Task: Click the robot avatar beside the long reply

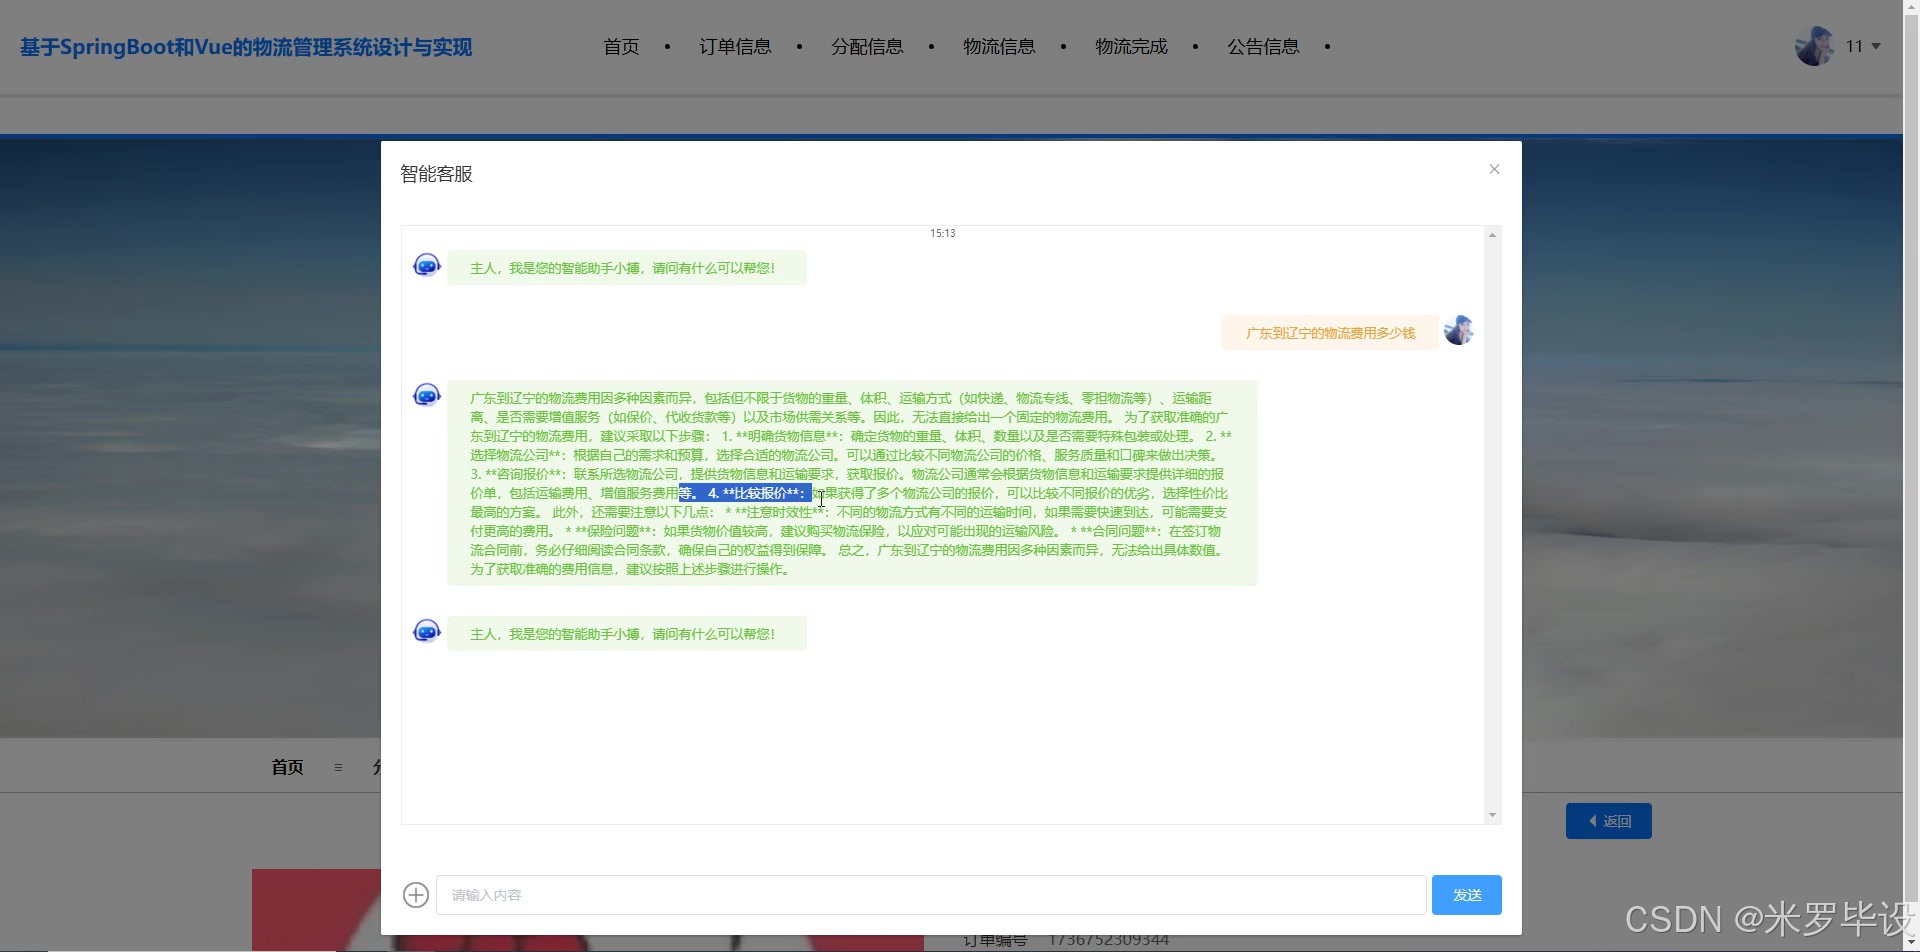Action: [427, 395]
